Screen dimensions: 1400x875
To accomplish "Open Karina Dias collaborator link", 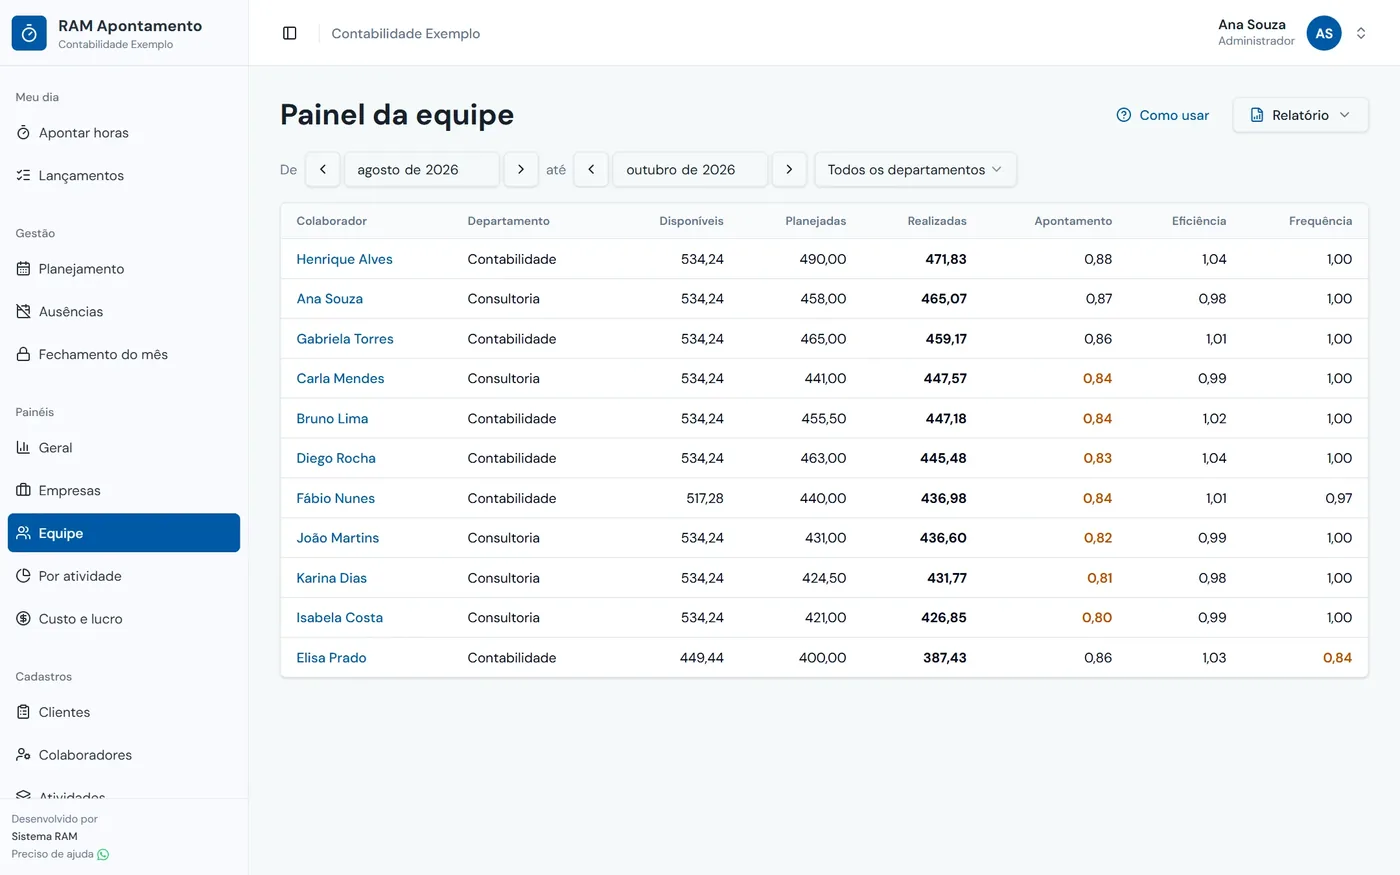I will point(331,578).
